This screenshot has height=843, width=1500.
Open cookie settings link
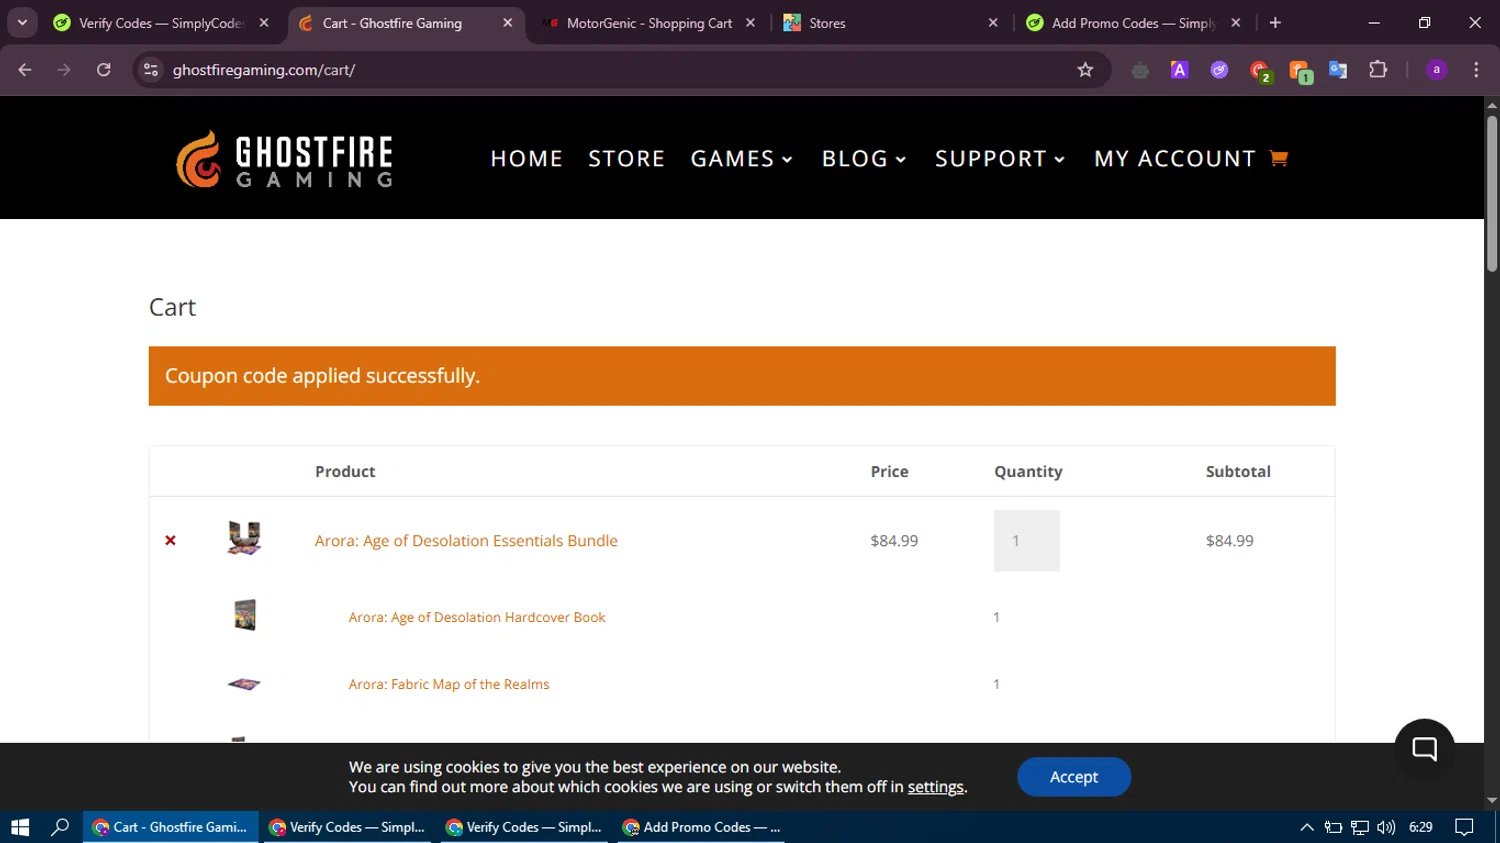coord(935,787)
